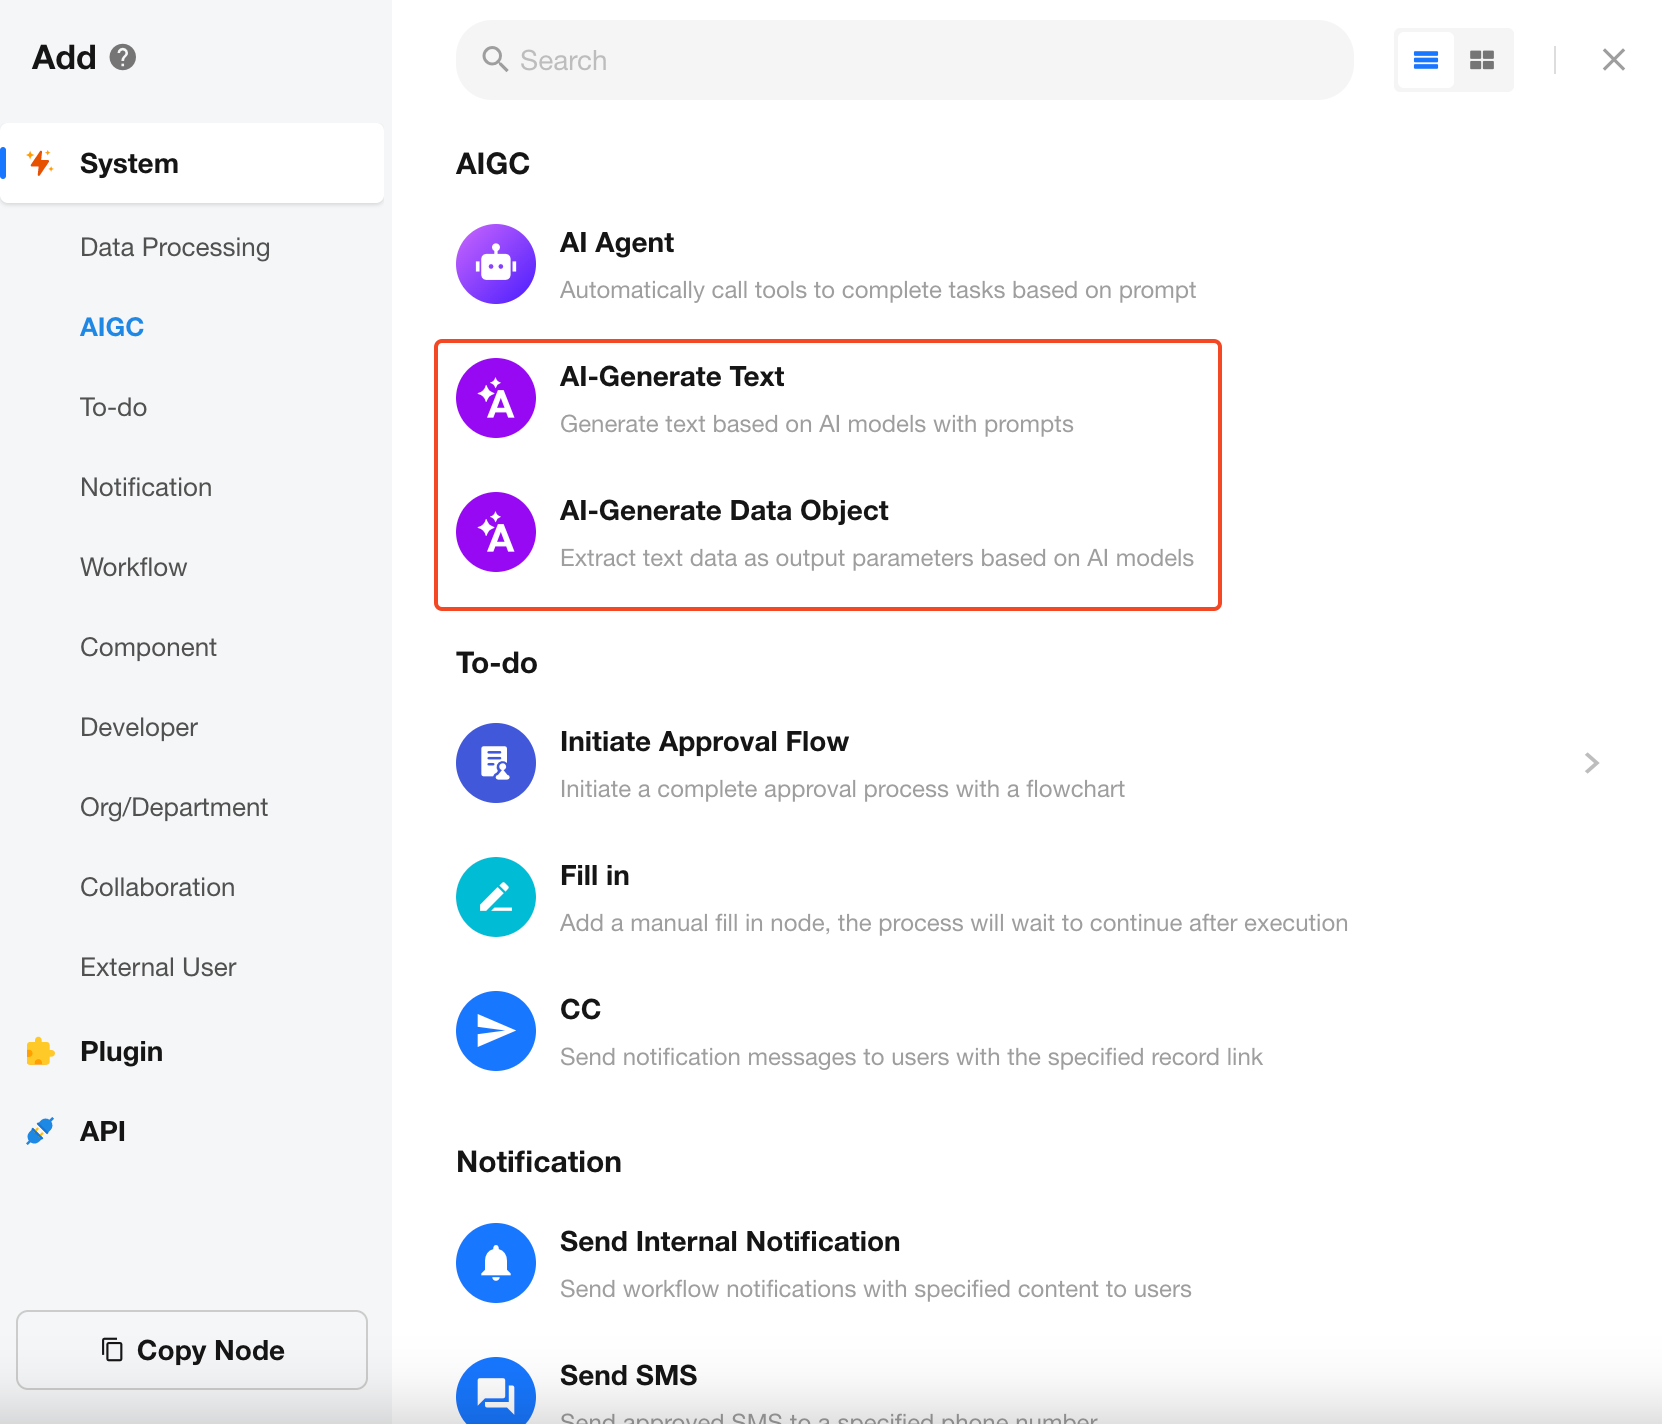The height and width of the screenshot is (1424, 1662).
Task: Click the Send SMS chat icon
Action: (496, 1392)
